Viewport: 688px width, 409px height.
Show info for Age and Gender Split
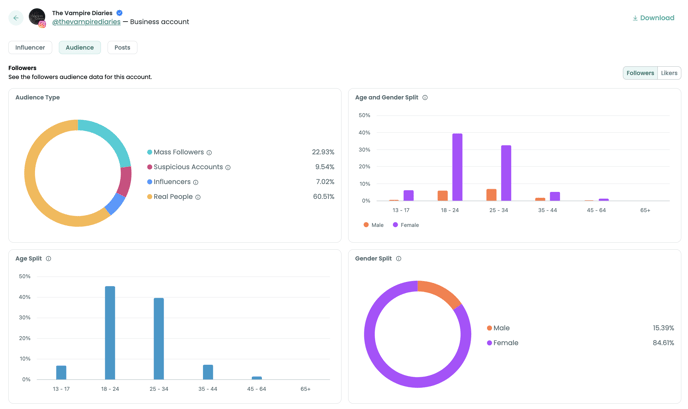pos(425,98)
